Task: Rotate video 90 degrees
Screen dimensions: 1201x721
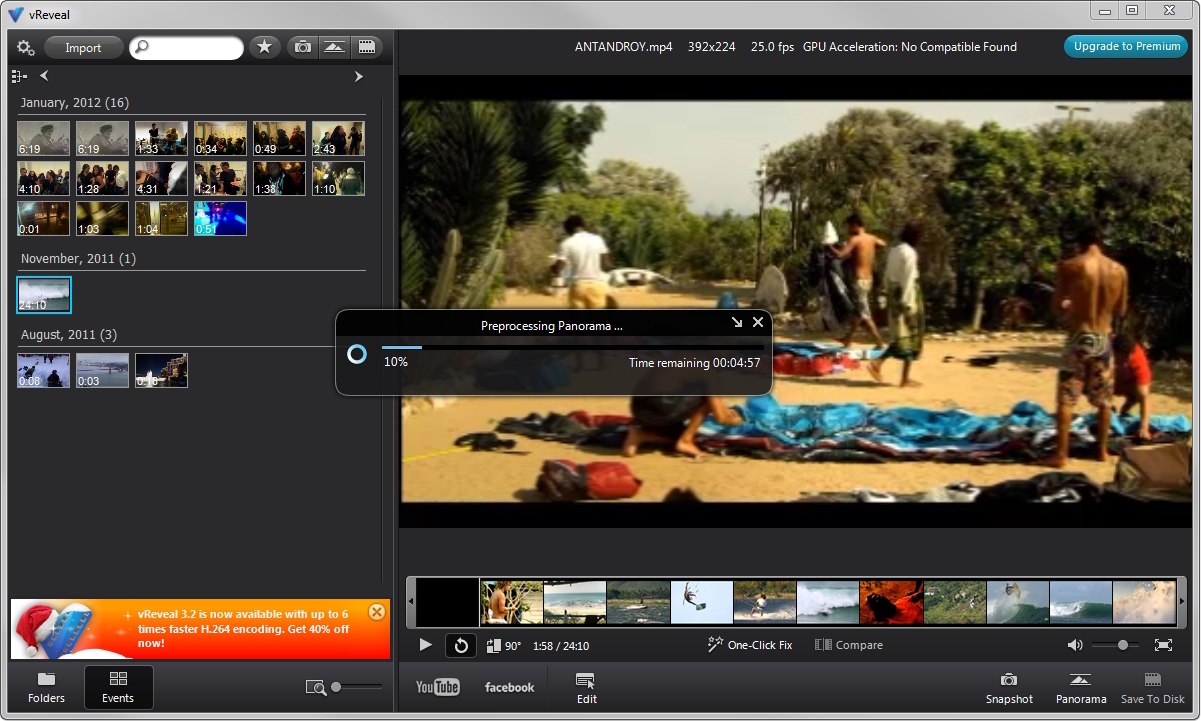Action: [504, 646]
